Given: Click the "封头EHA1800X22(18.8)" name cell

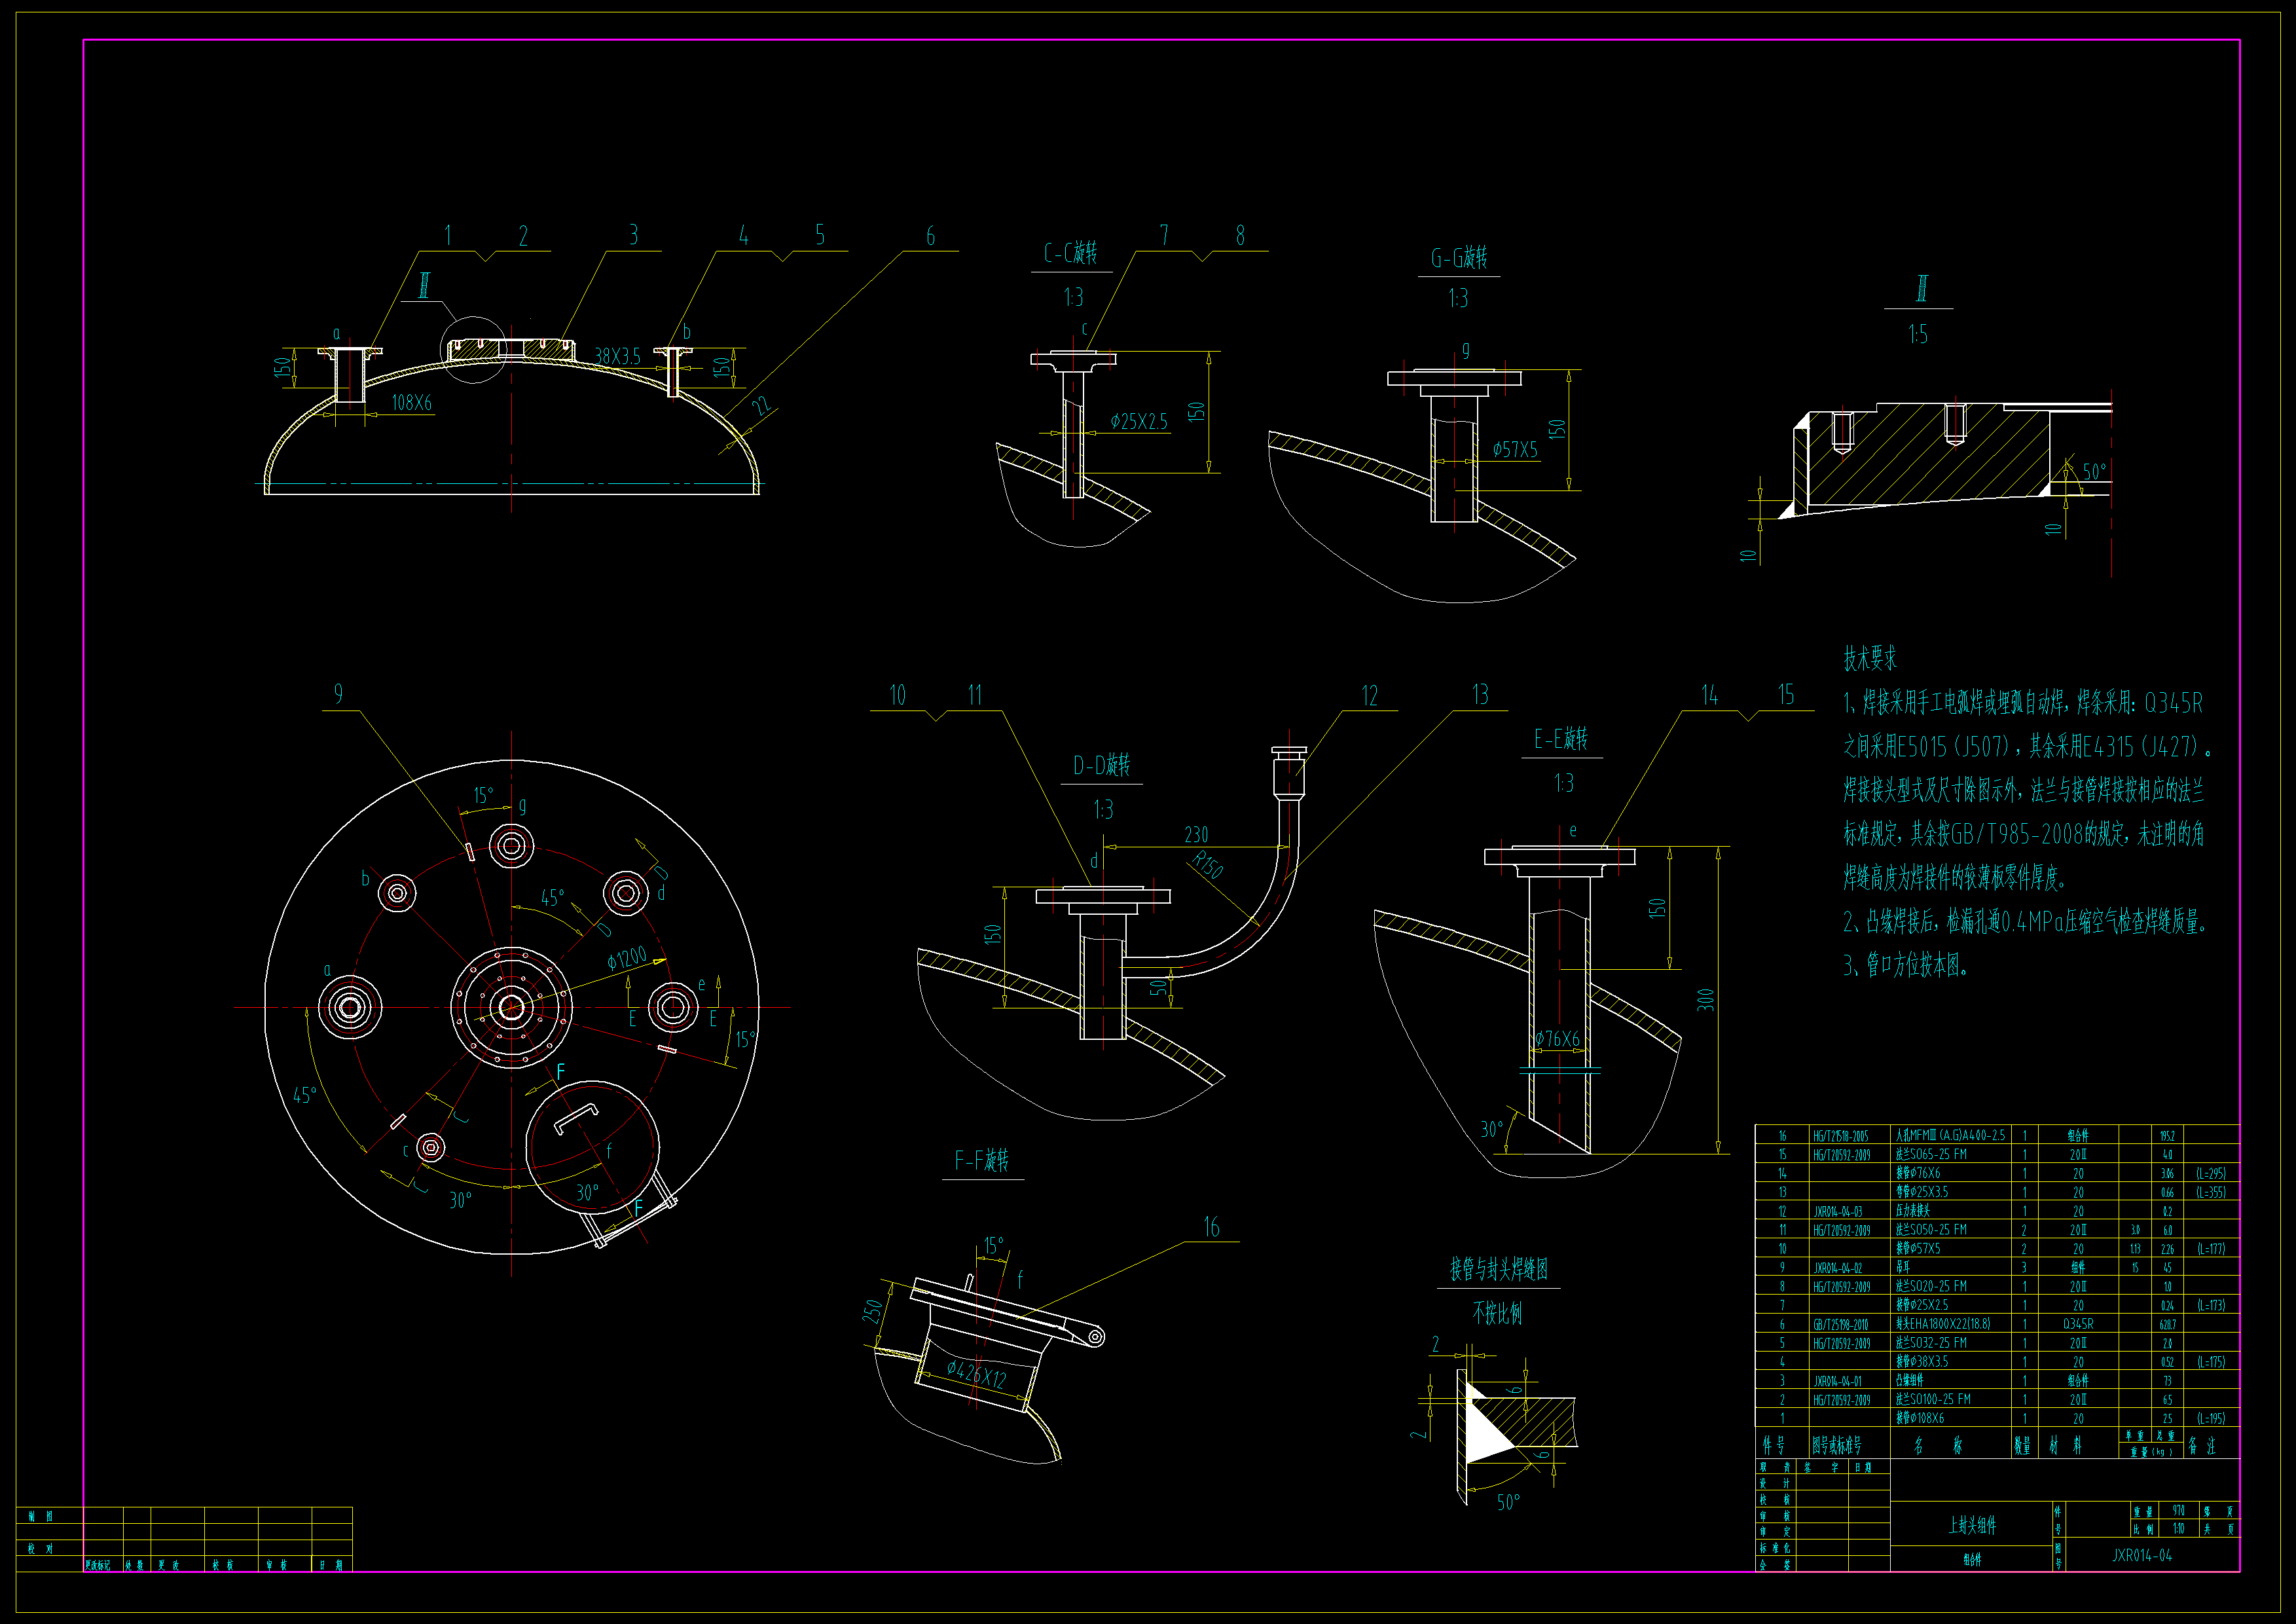Looking at the screenshot, I should point(1943,1324).
